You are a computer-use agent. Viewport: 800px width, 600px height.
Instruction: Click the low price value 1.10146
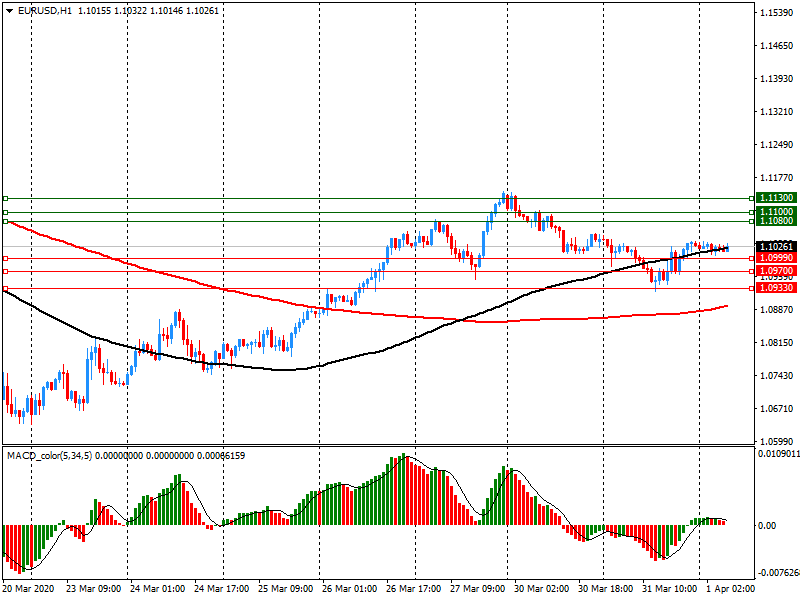click(166, 11)
